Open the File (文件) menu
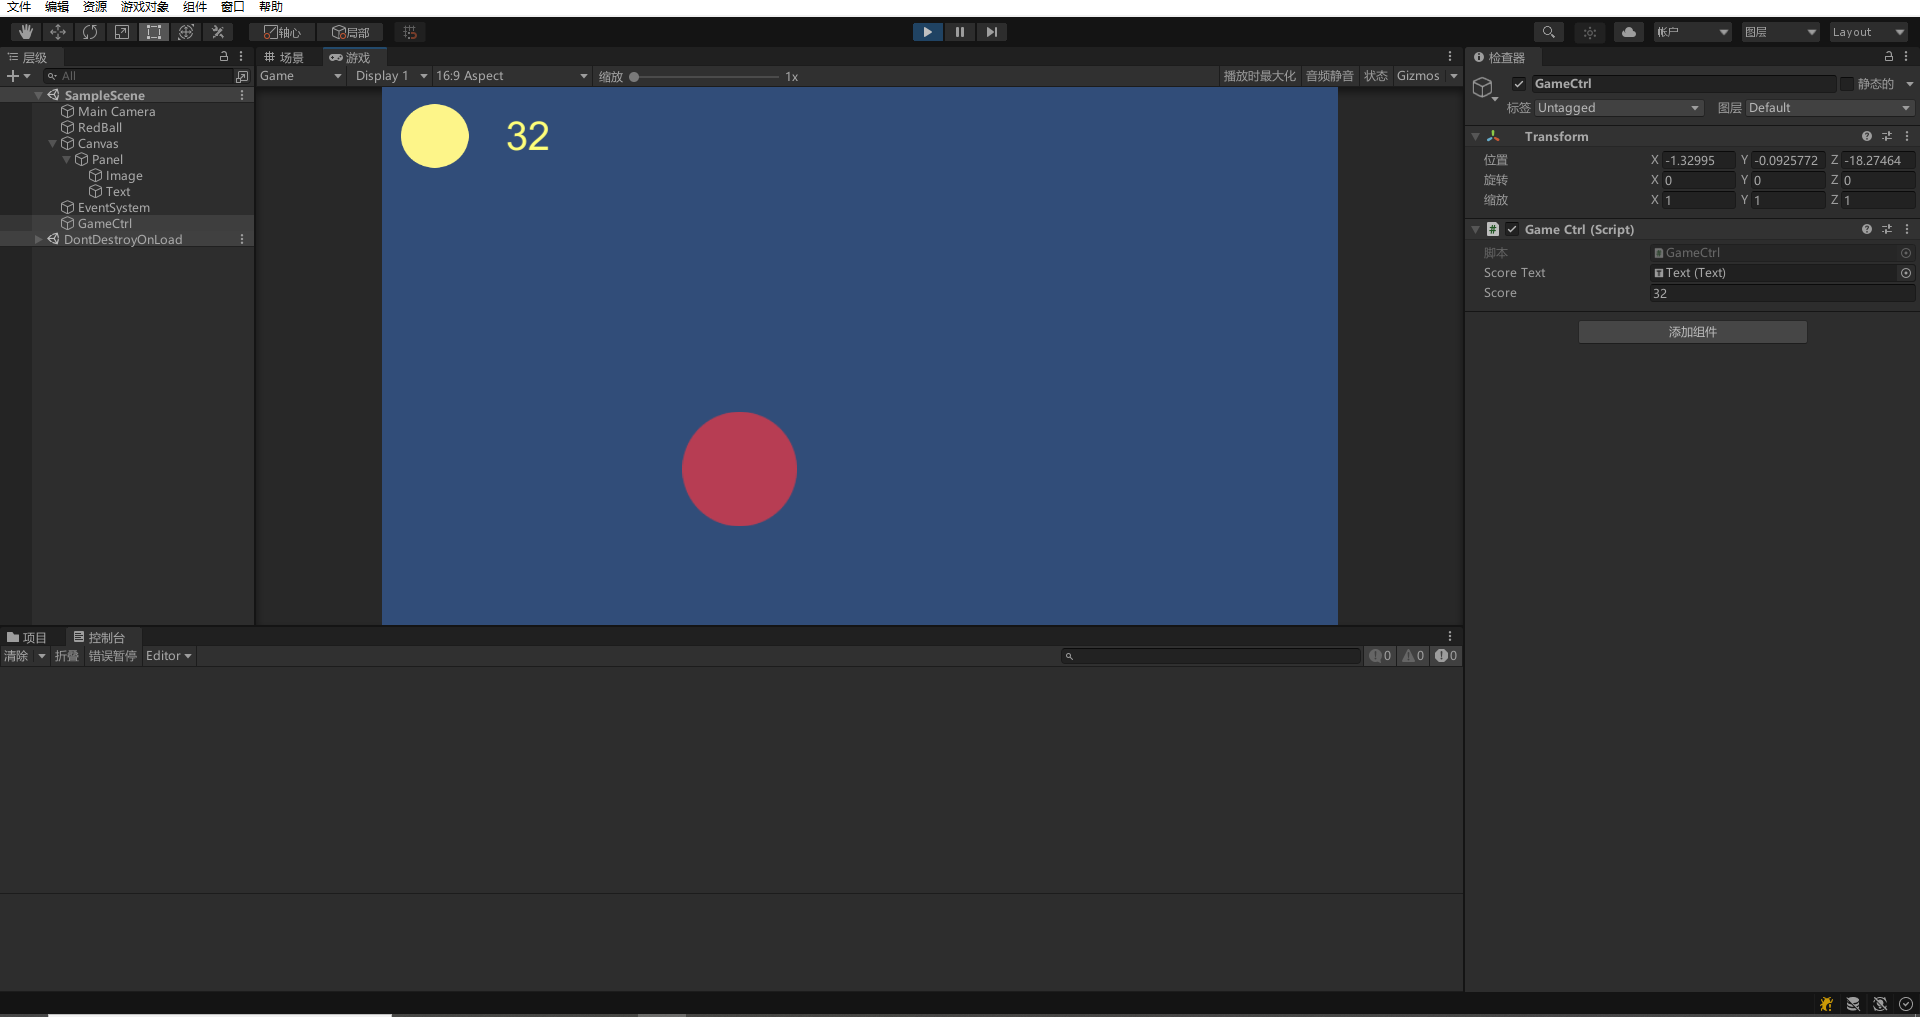Image resolution: width=1920 pixels, height=1017 pixels. point(19,7)
